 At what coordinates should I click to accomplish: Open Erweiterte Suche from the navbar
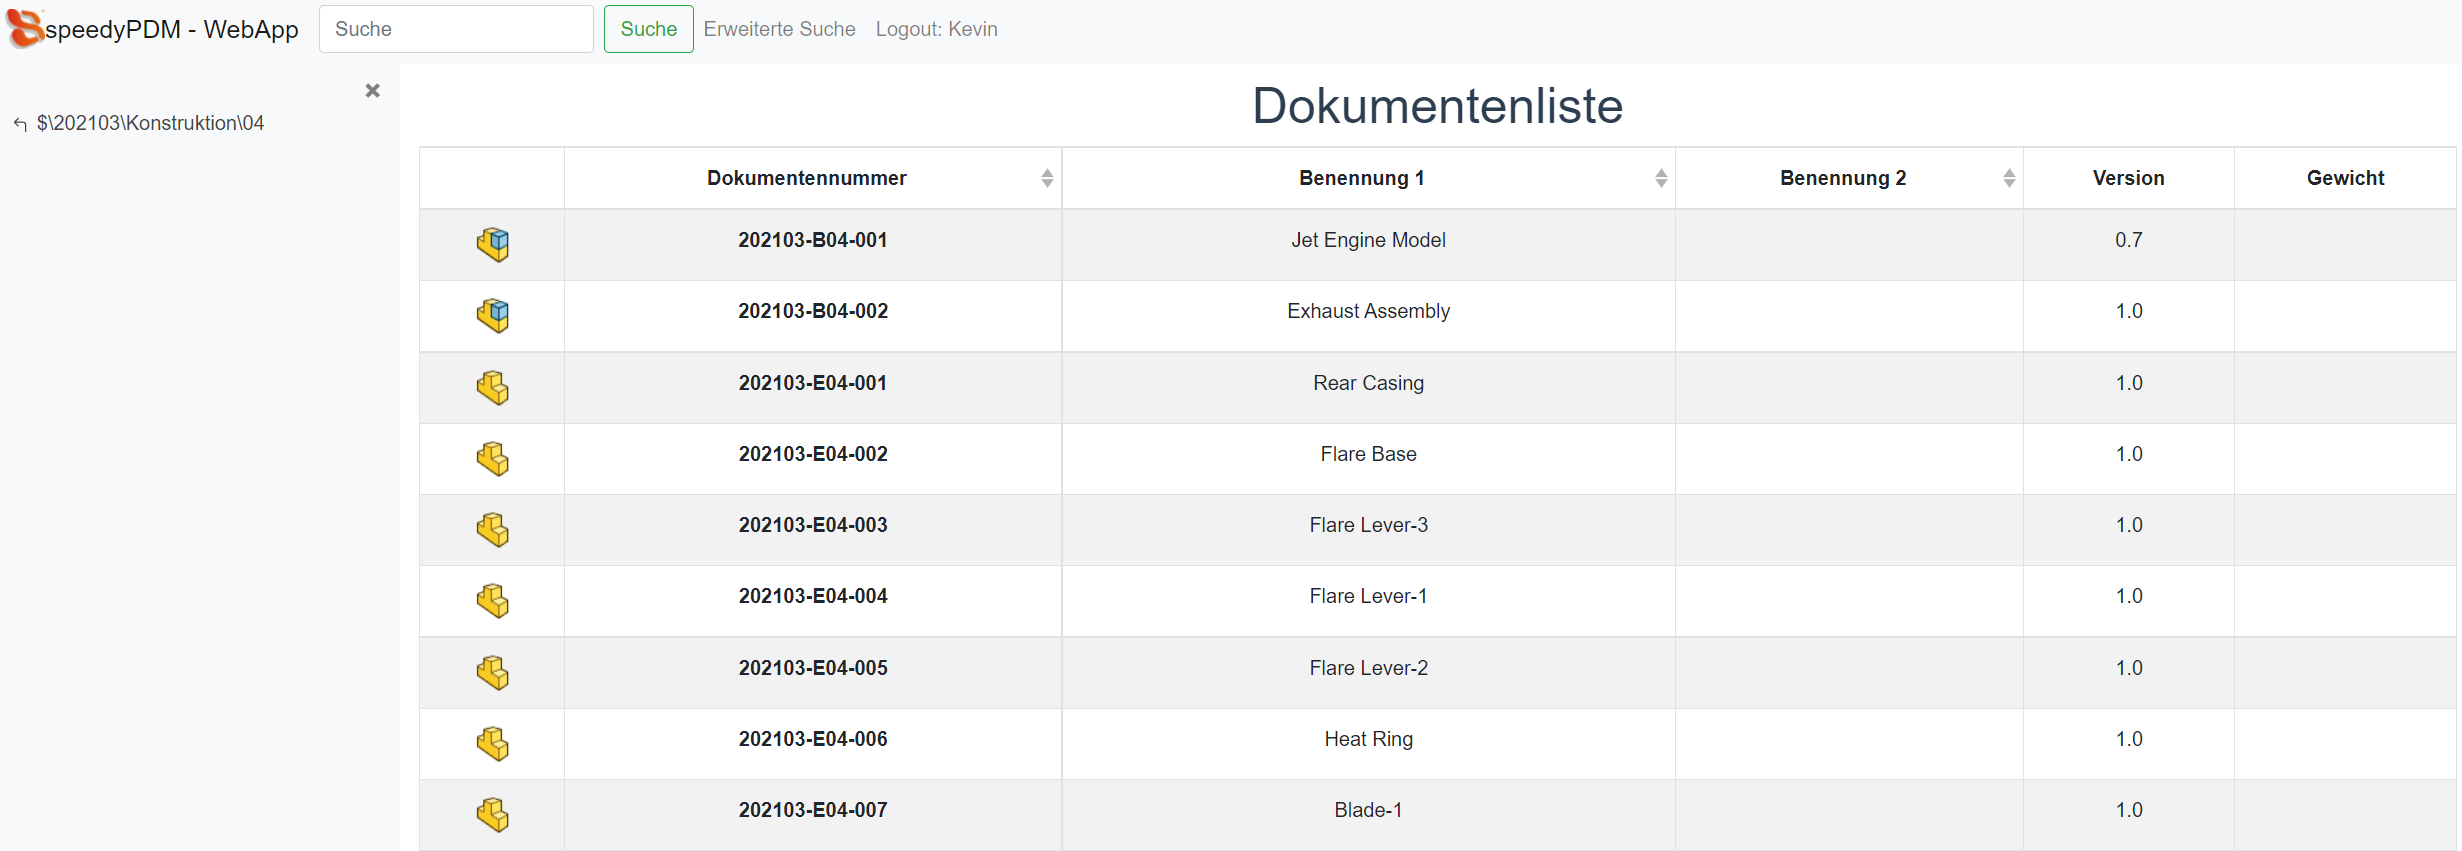coord(779,29)
